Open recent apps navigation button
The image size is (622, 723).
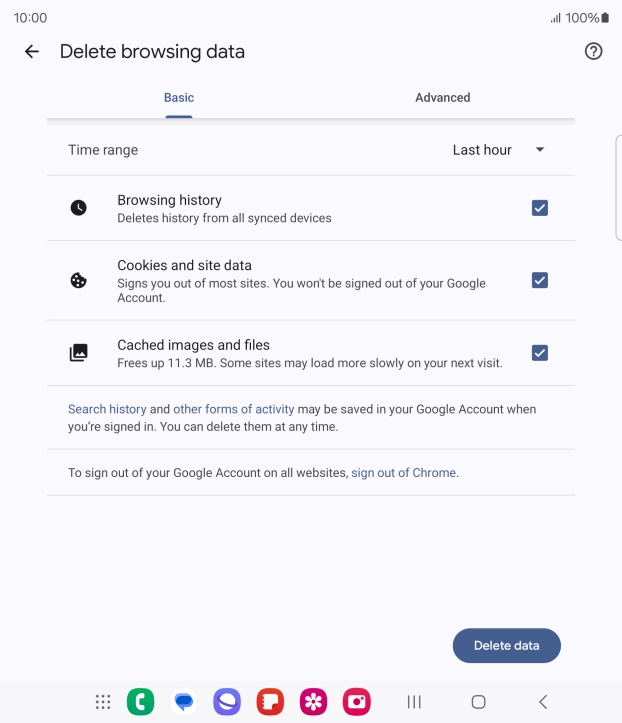tap(414, 702)
